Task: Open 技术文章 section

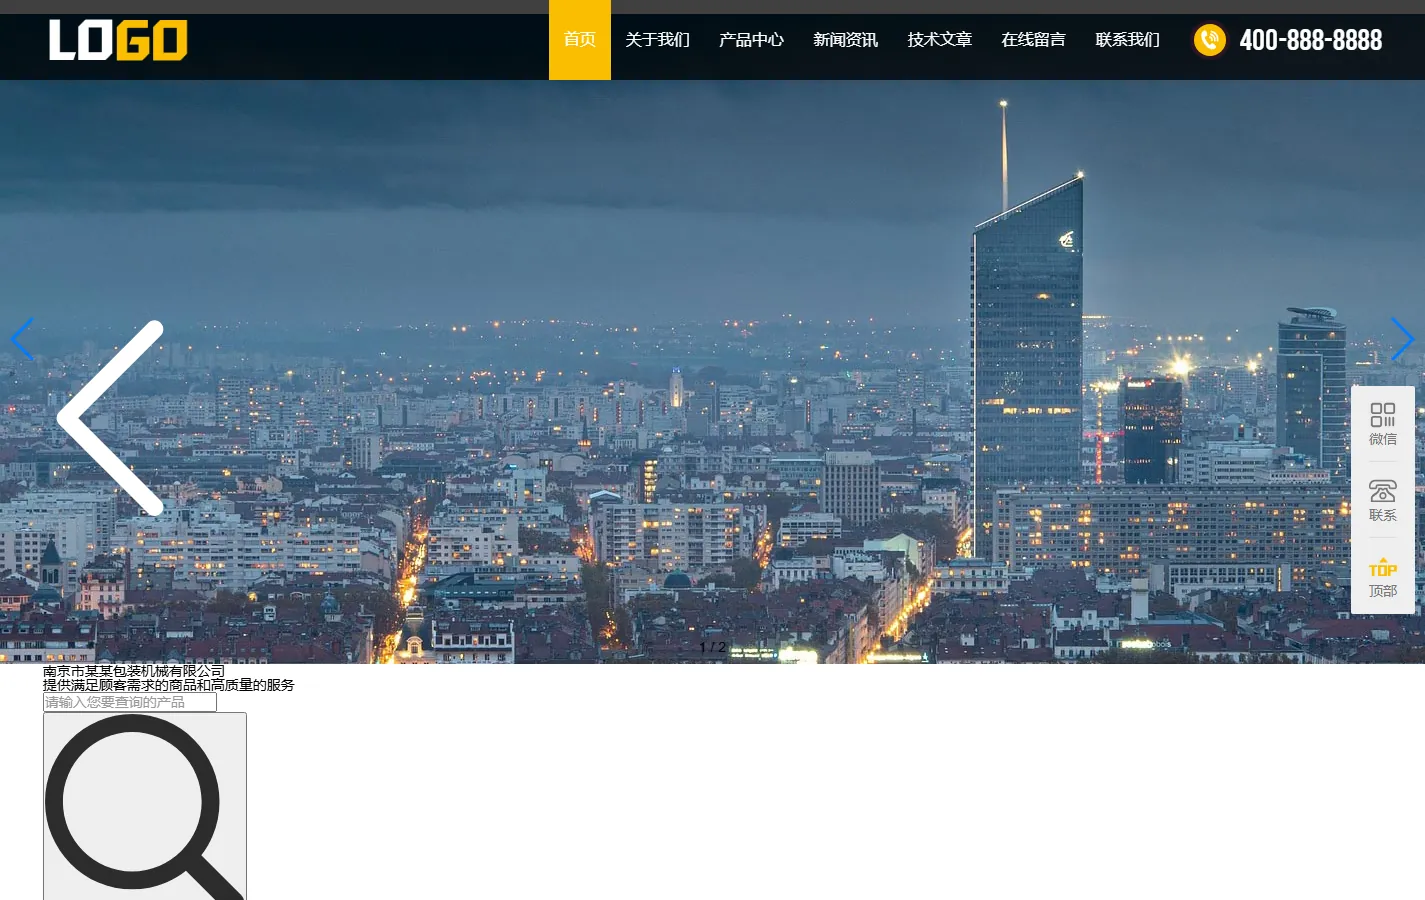Action: pyautogui.click(x=940, y=40)
